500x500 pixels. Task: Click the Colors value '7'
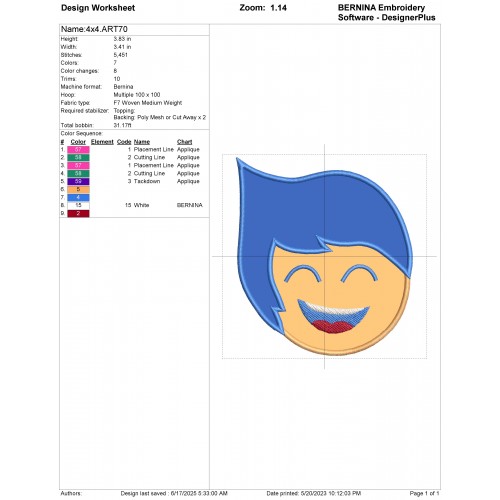[x=115, y=63]
